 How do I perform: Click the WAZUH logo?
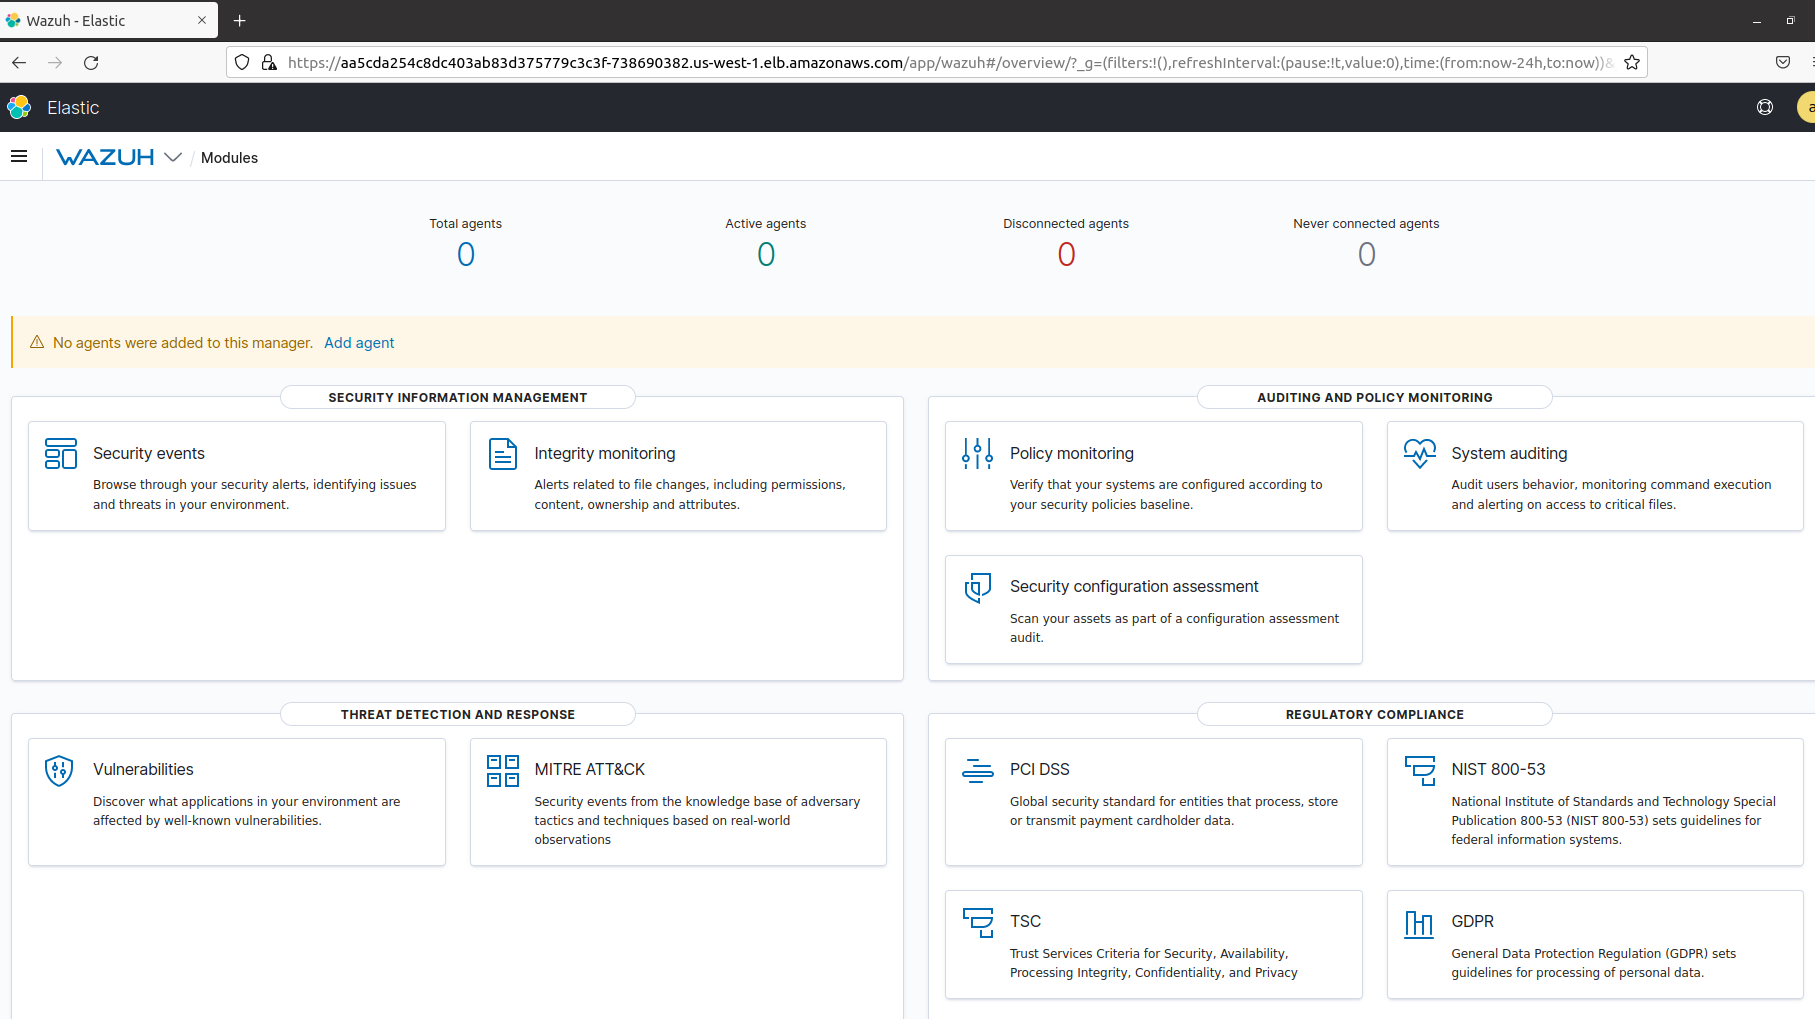[x=105, y=157]
